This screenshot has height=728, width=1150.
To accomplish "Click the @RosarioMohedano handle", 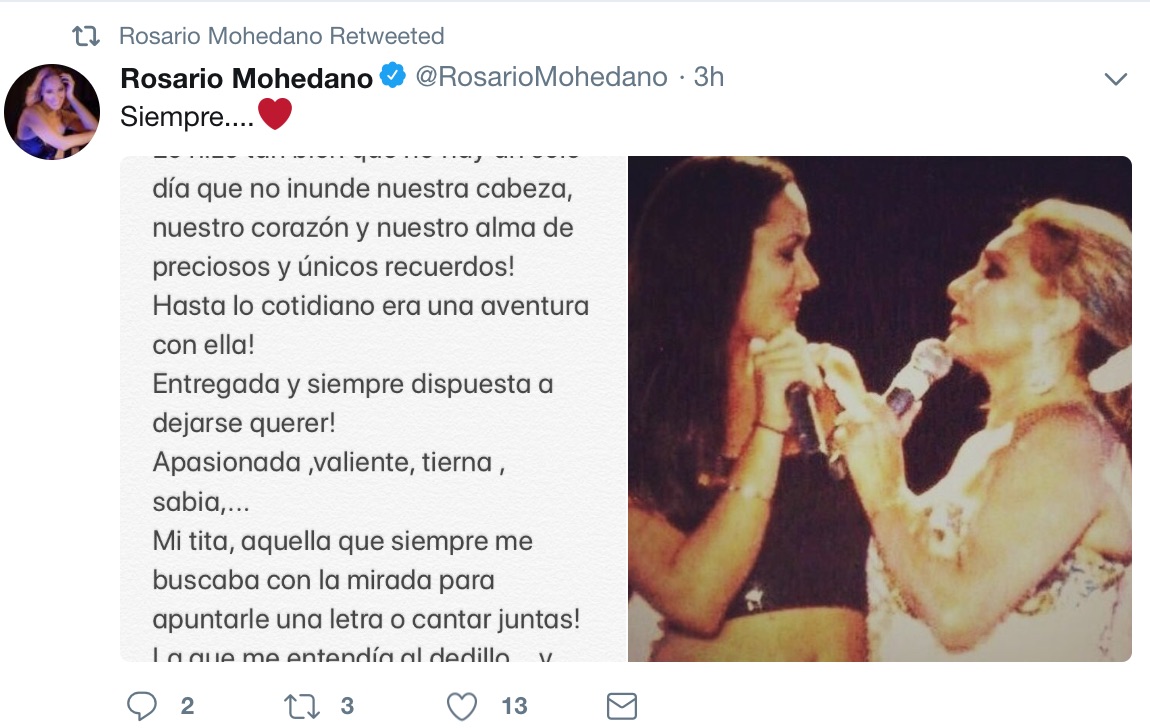I will click(x=541, y=77).
